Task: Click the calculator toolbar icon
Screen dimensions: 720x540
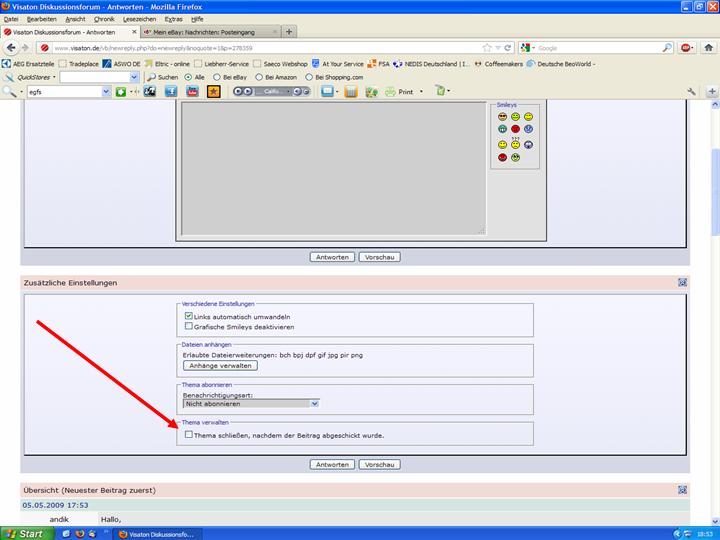Action: click(x=350, y=92)
